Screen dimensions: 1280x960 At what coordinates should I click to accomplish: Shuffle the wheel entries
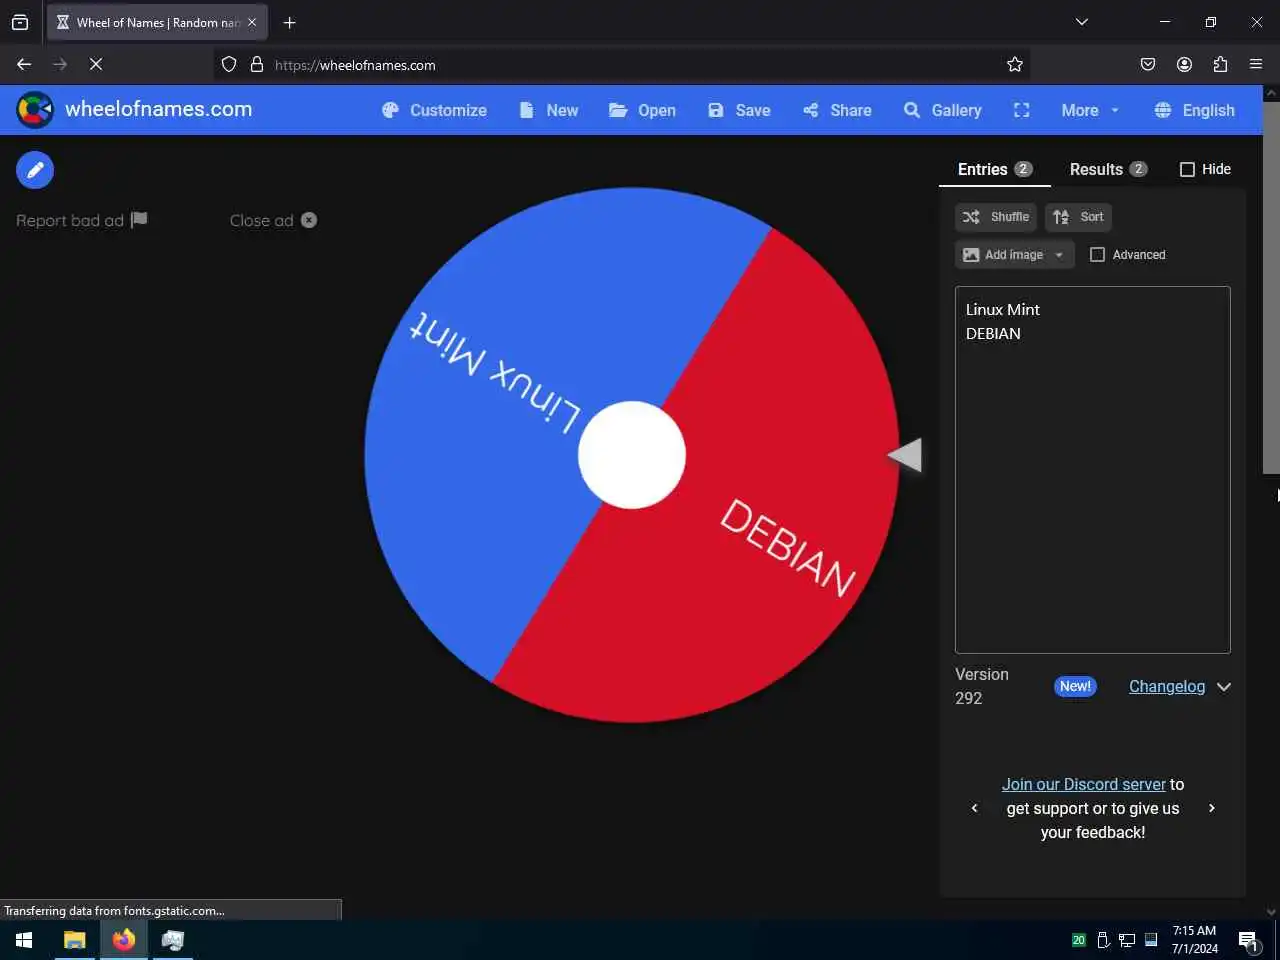(995, 217)
